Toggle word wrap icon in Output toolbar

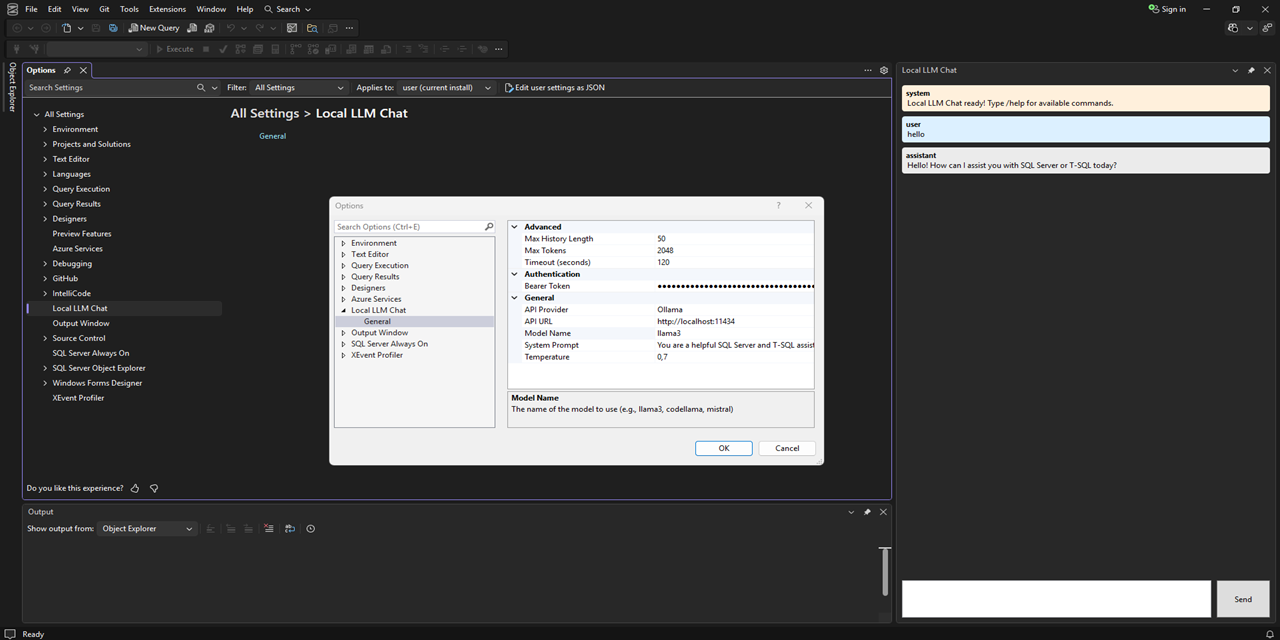click(289, 528)
